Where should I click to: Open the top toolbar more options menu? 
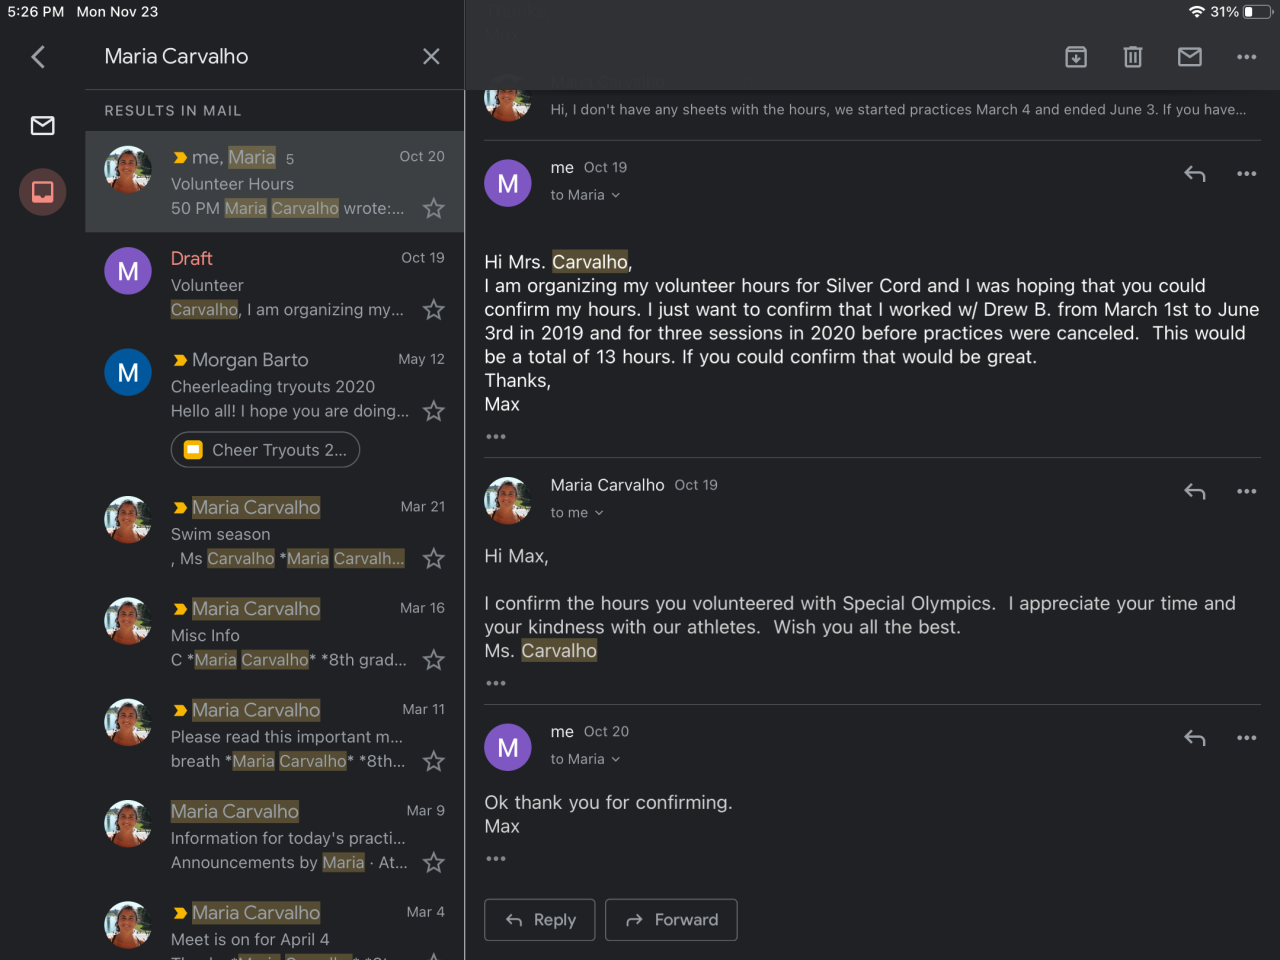point(1246,57)
